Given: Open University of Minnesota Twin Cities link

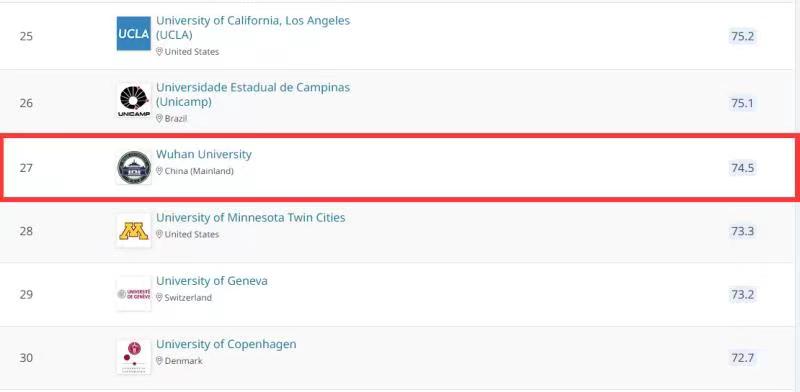Looking at the screenshot, I should [251, 218].
